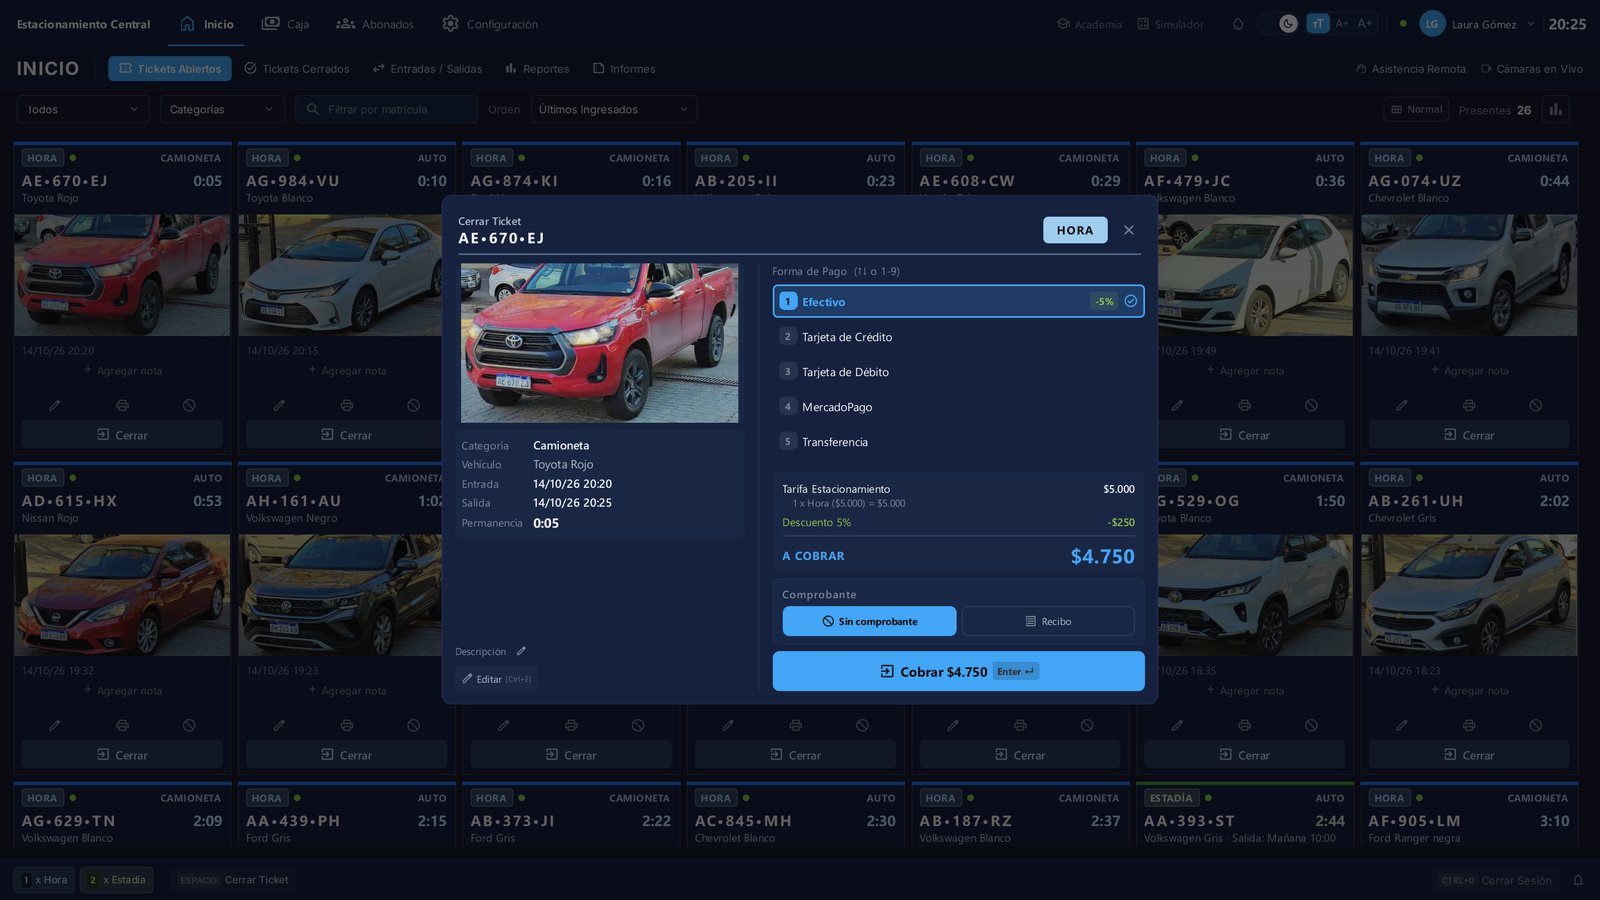Click Cobrar $4.750 button

[958, 671]
